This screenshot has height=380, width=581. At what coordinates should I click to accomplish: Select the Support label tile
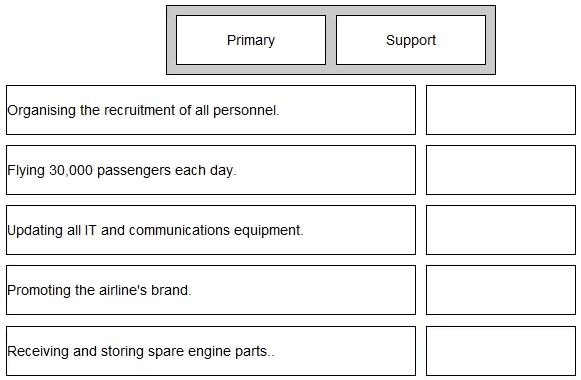coord(411,40)
